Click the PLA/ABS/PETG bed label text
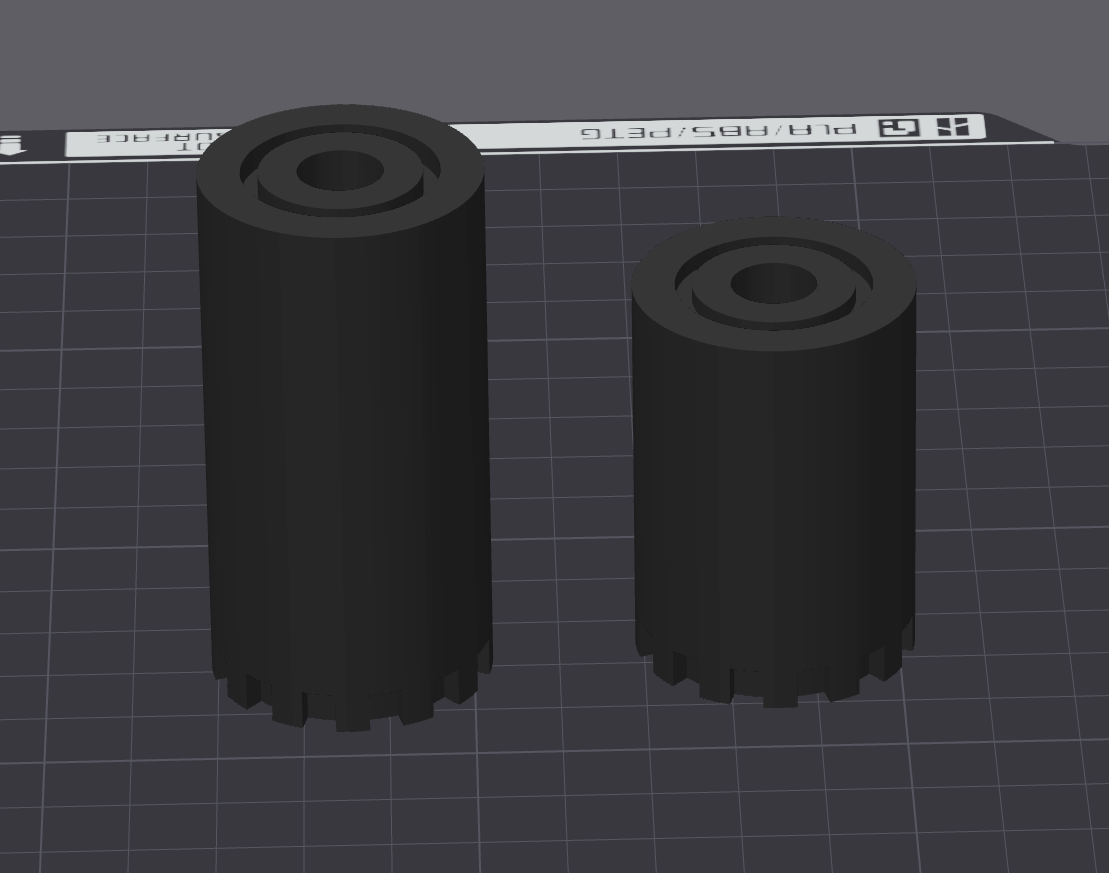This screenshot has height=873, width=1109. [718, 131]
